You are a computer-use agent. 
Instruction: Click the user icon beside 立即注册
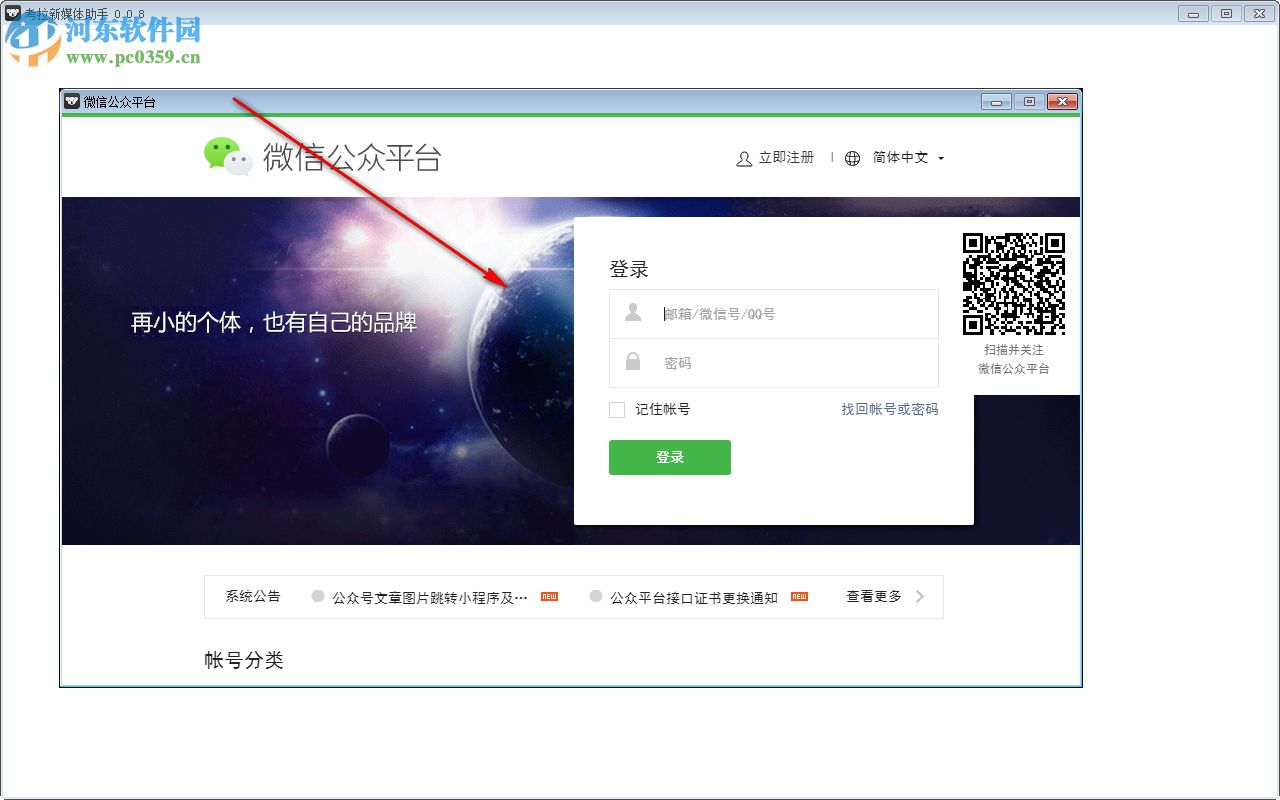click(744, 158)
